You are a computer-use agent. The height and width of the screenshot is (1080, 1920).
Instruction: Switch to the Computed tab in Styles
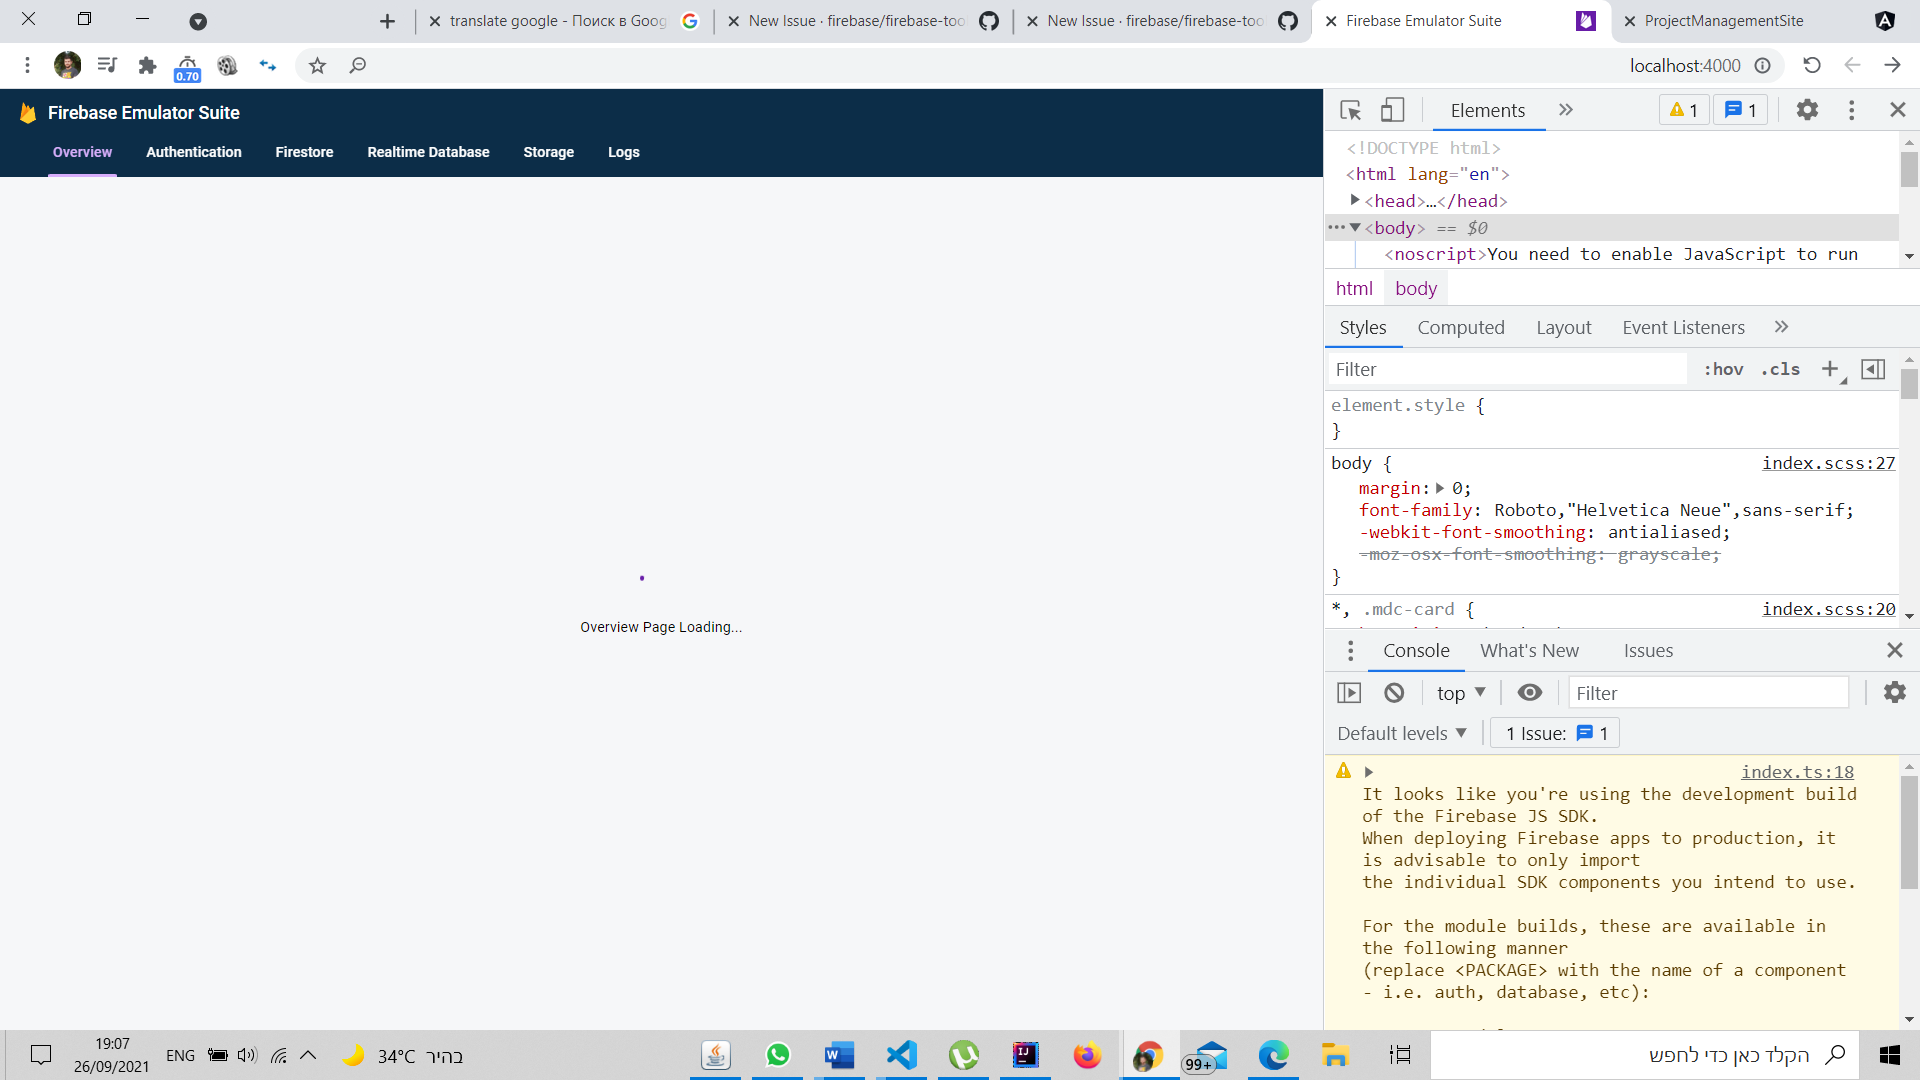click(x=1461, y=327)
